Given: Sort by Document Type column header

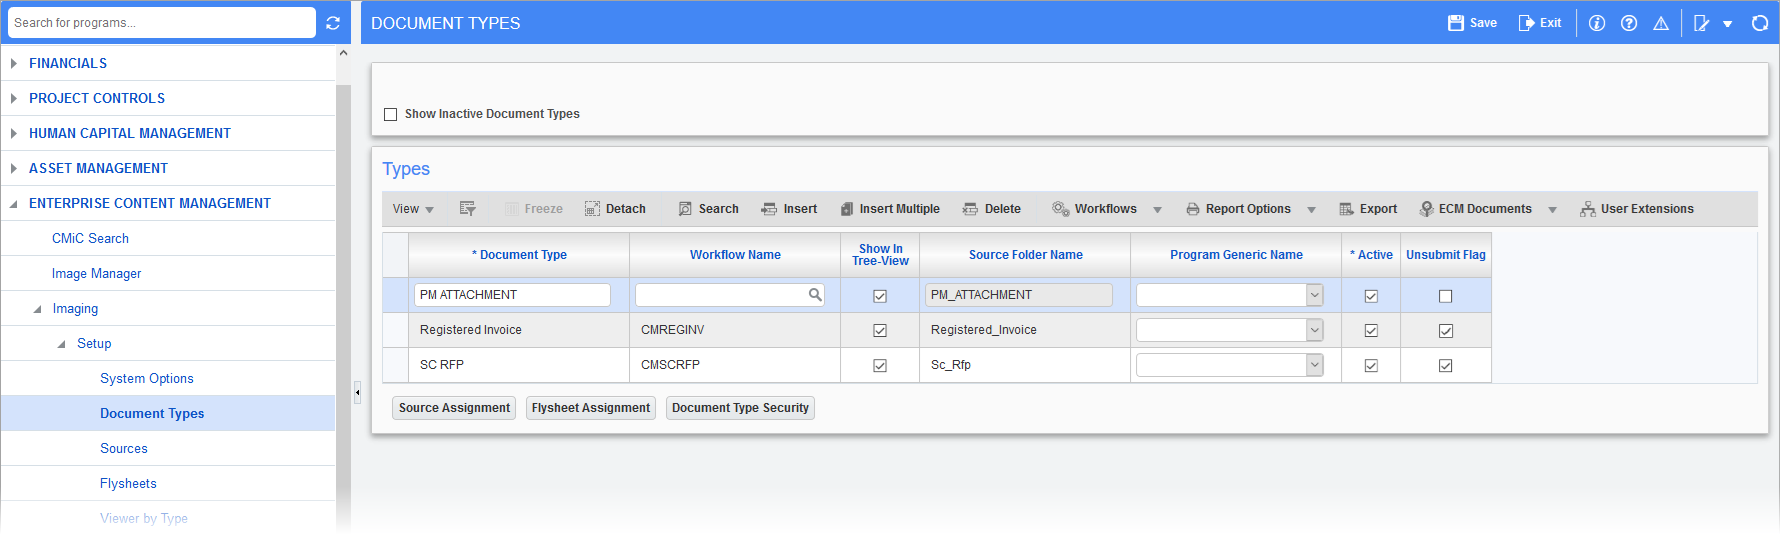Looking at the screenshot, I should (x=519, y=255).
